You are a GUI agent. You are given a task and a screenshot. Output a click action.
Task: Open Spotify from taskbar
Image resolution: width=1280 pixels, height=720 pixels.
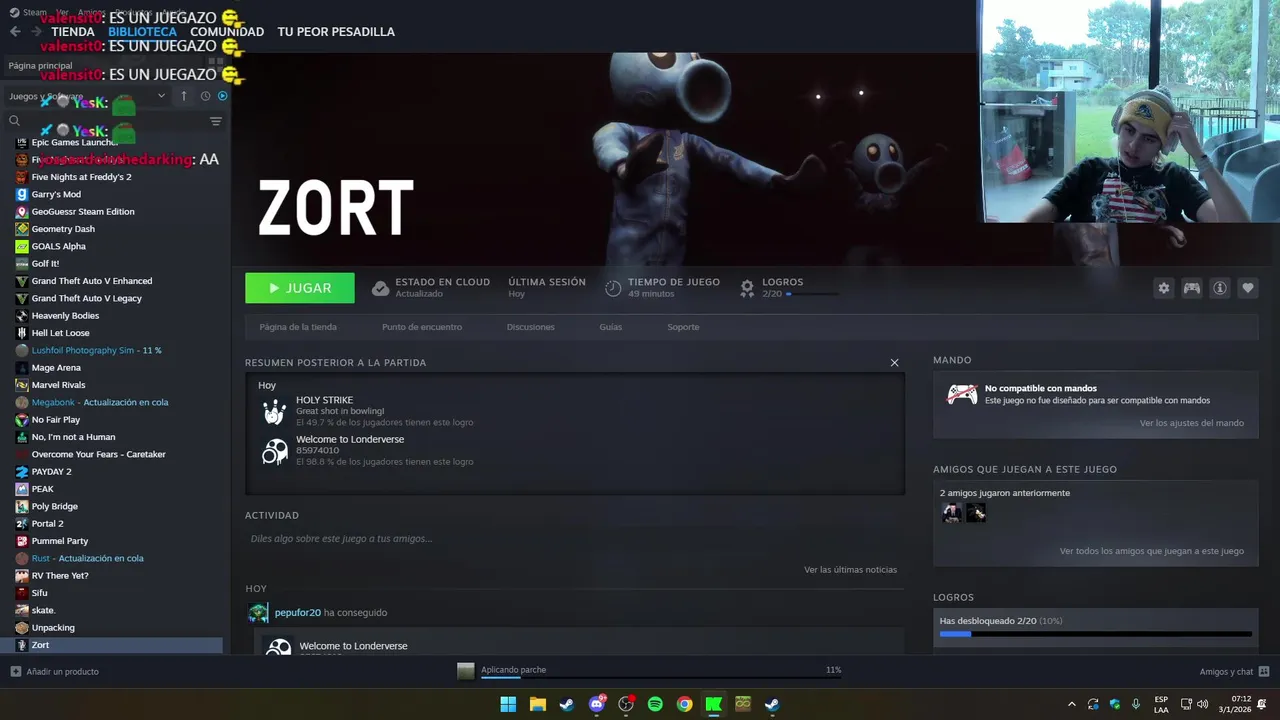[655, 704]
